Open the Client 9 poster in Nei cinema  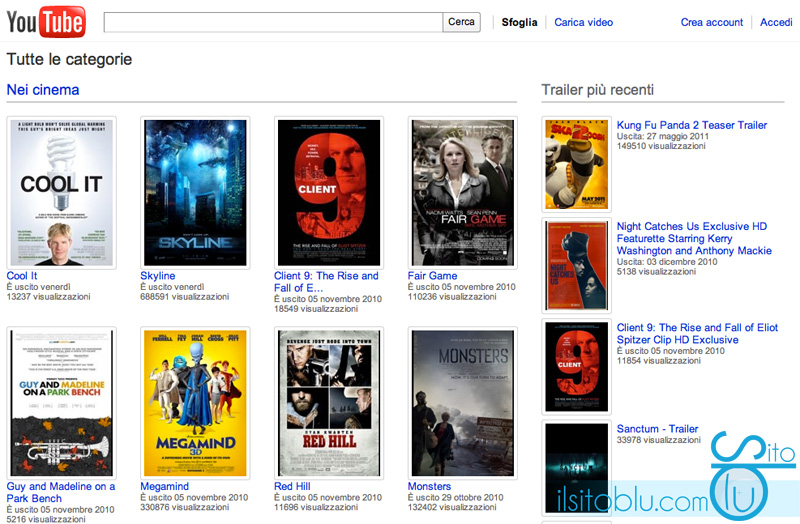pos(329,192)
